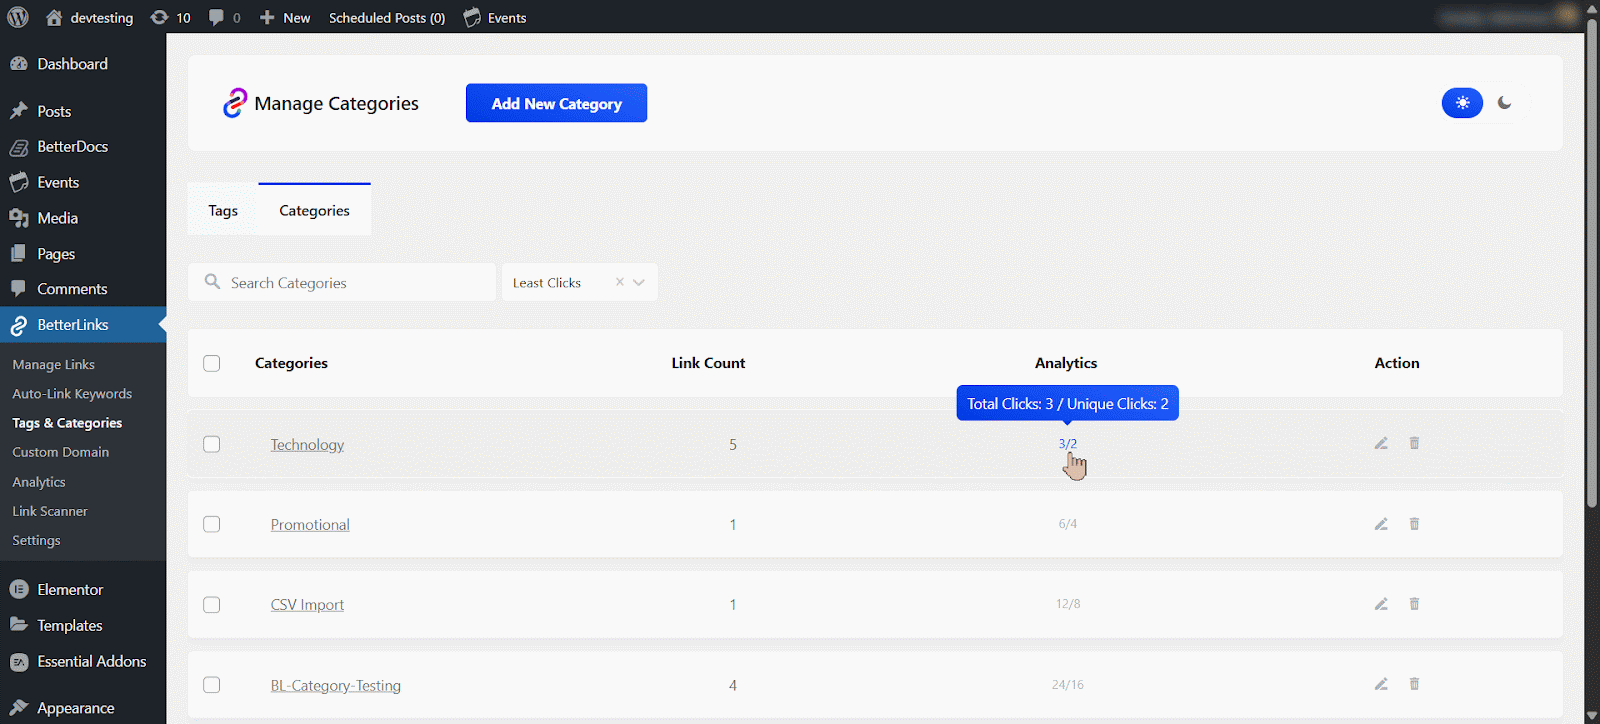Open Events in the top admin bar
The width and height of the screenshot is (1600, 724).
coord(495,18)
